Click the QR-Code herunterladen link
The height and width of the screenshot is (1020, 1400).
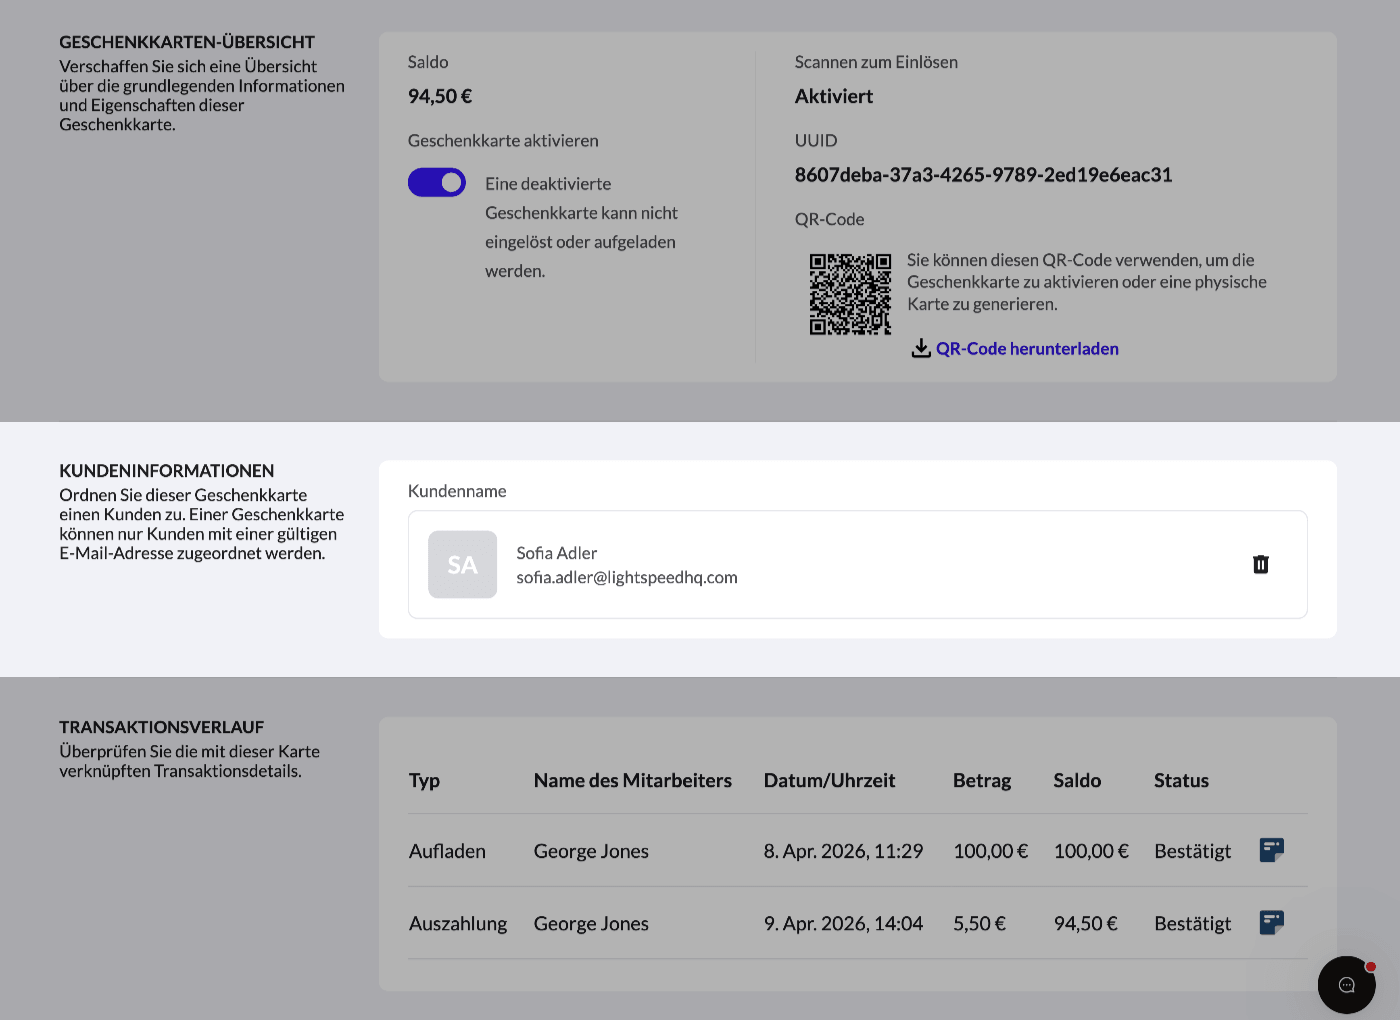(1027, 349)
